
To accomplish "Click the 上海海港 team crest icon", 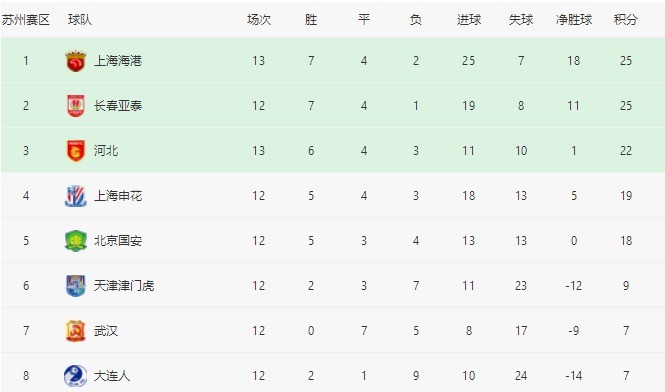I will coord(76,61).
